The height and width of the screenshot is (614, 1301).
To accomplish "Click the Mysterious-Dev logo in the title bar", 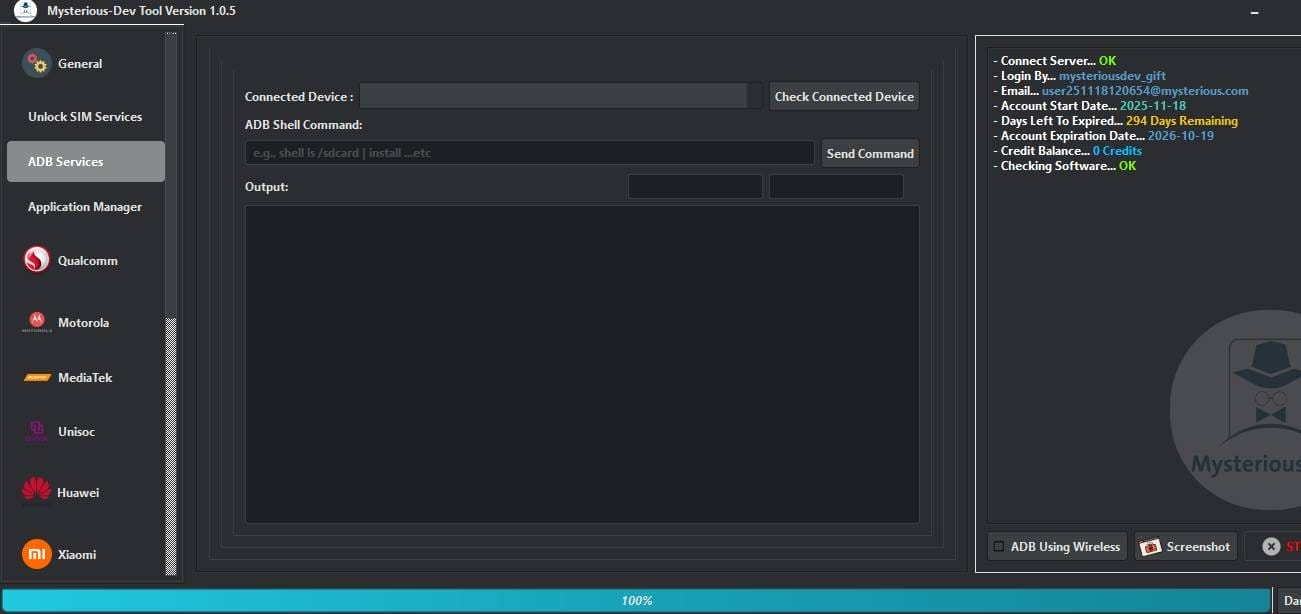I will click(x=25, y=11).
